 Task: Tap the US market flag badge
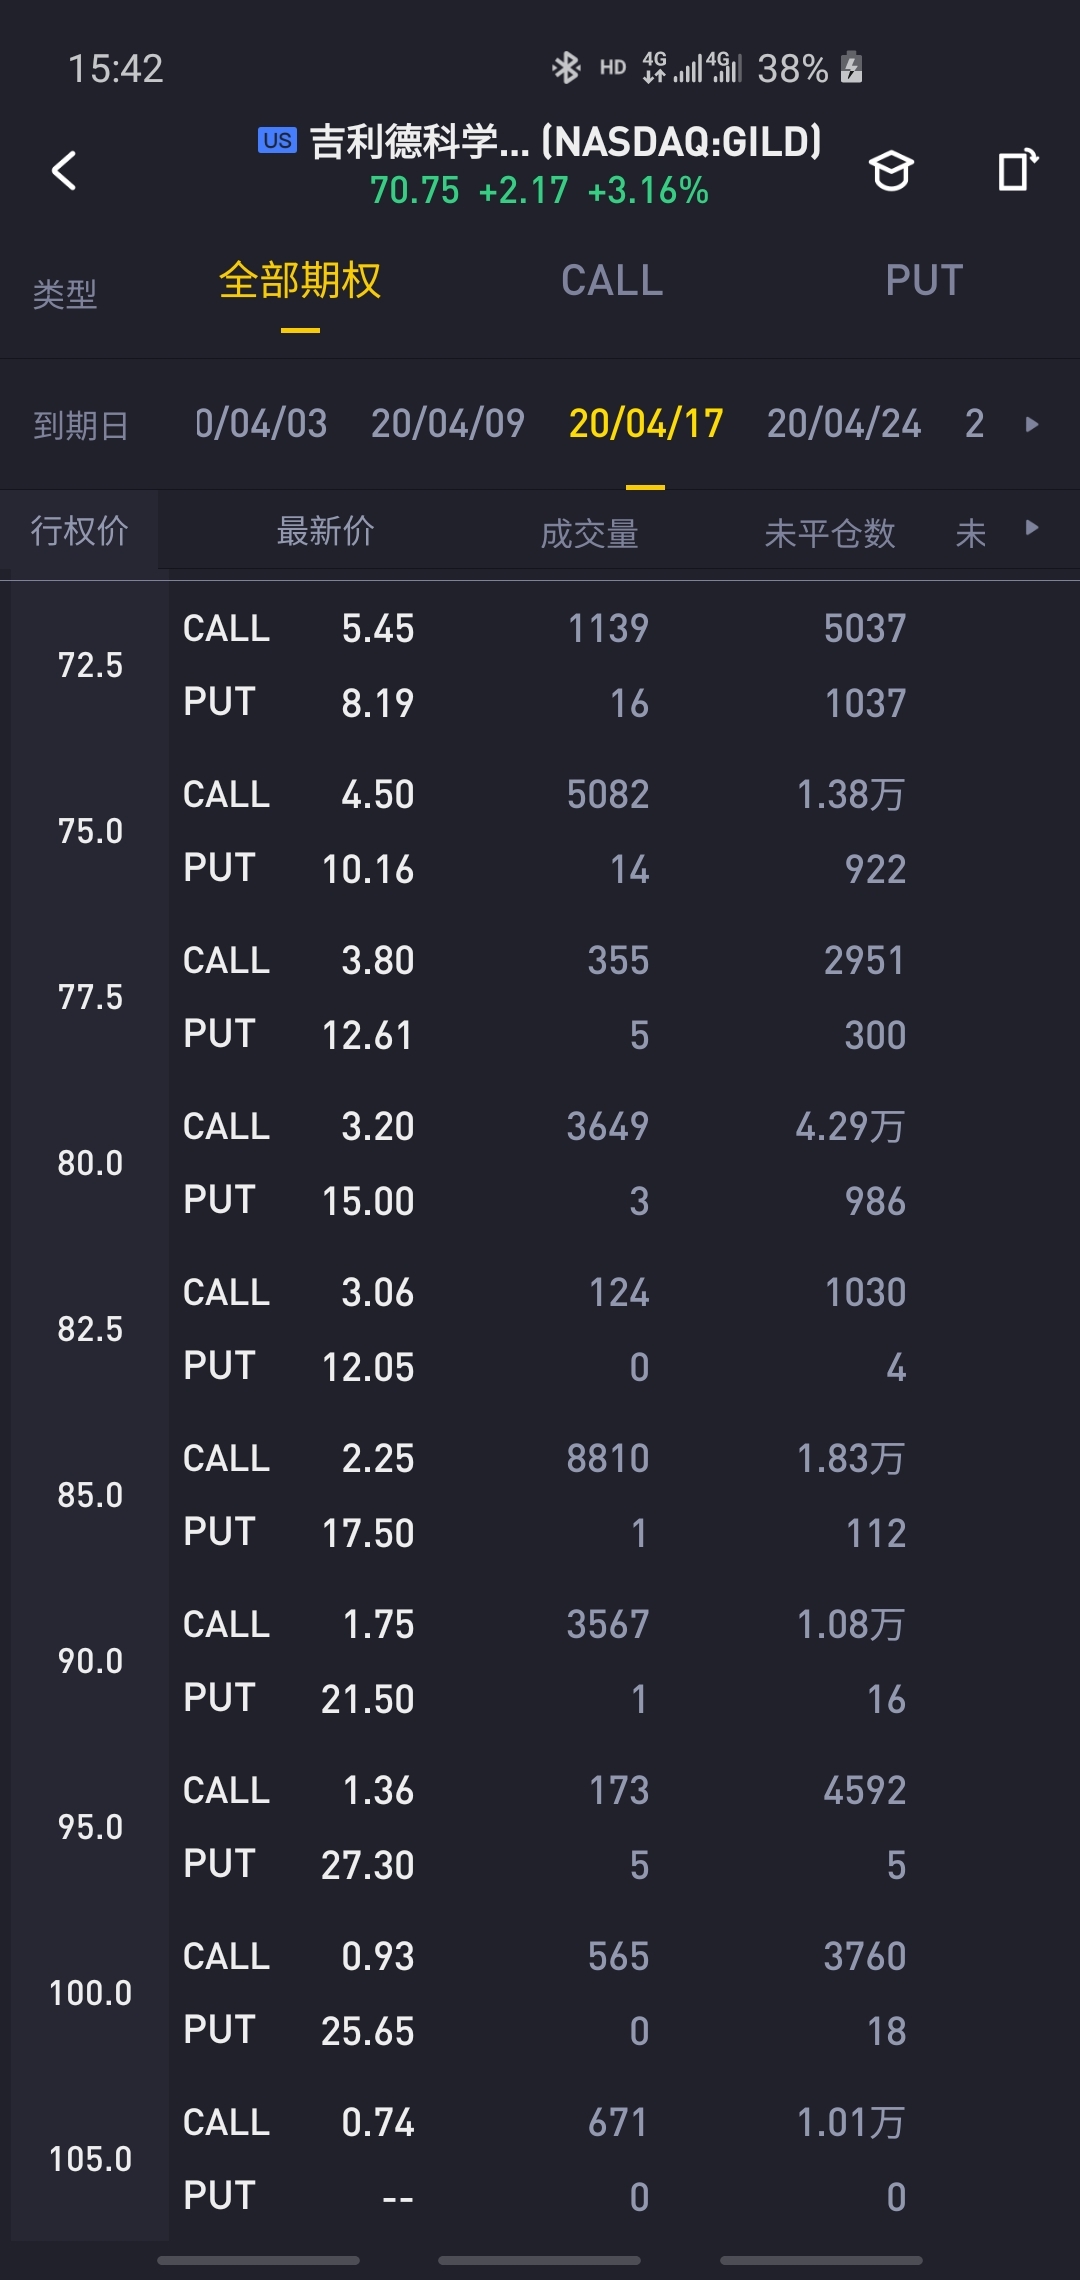point(277,140)
